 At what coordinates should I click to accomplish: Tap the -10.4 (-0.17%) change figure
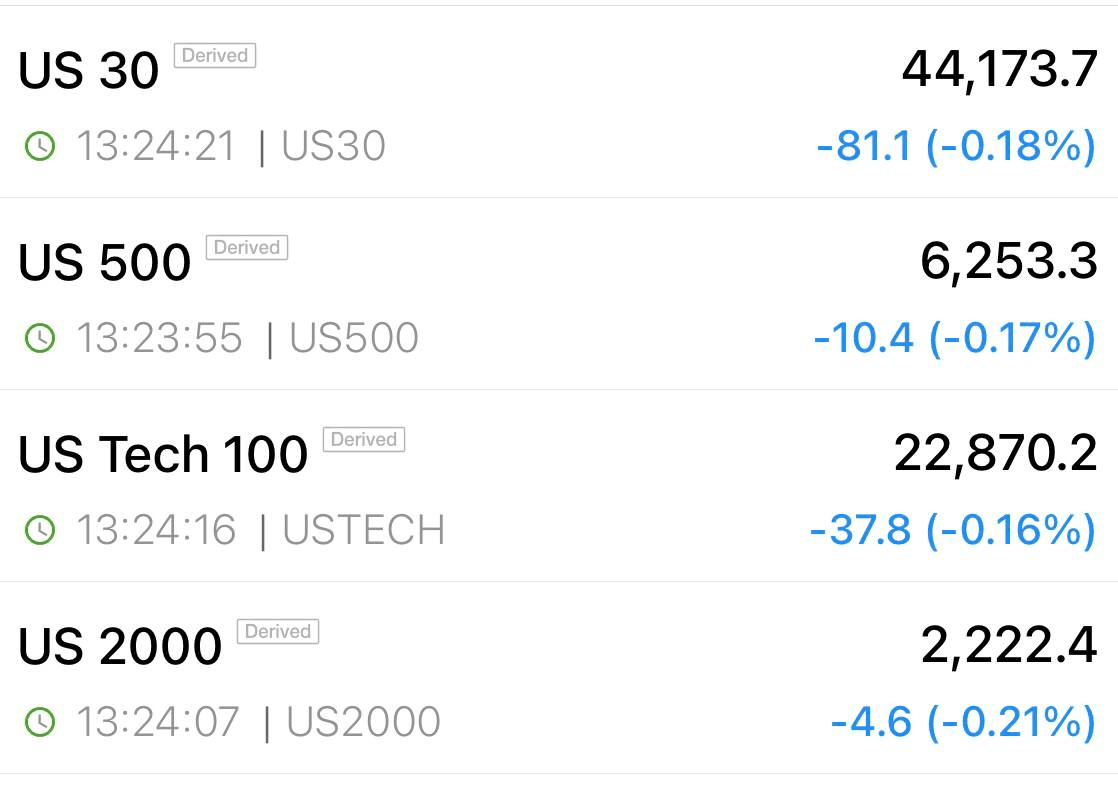955,338
